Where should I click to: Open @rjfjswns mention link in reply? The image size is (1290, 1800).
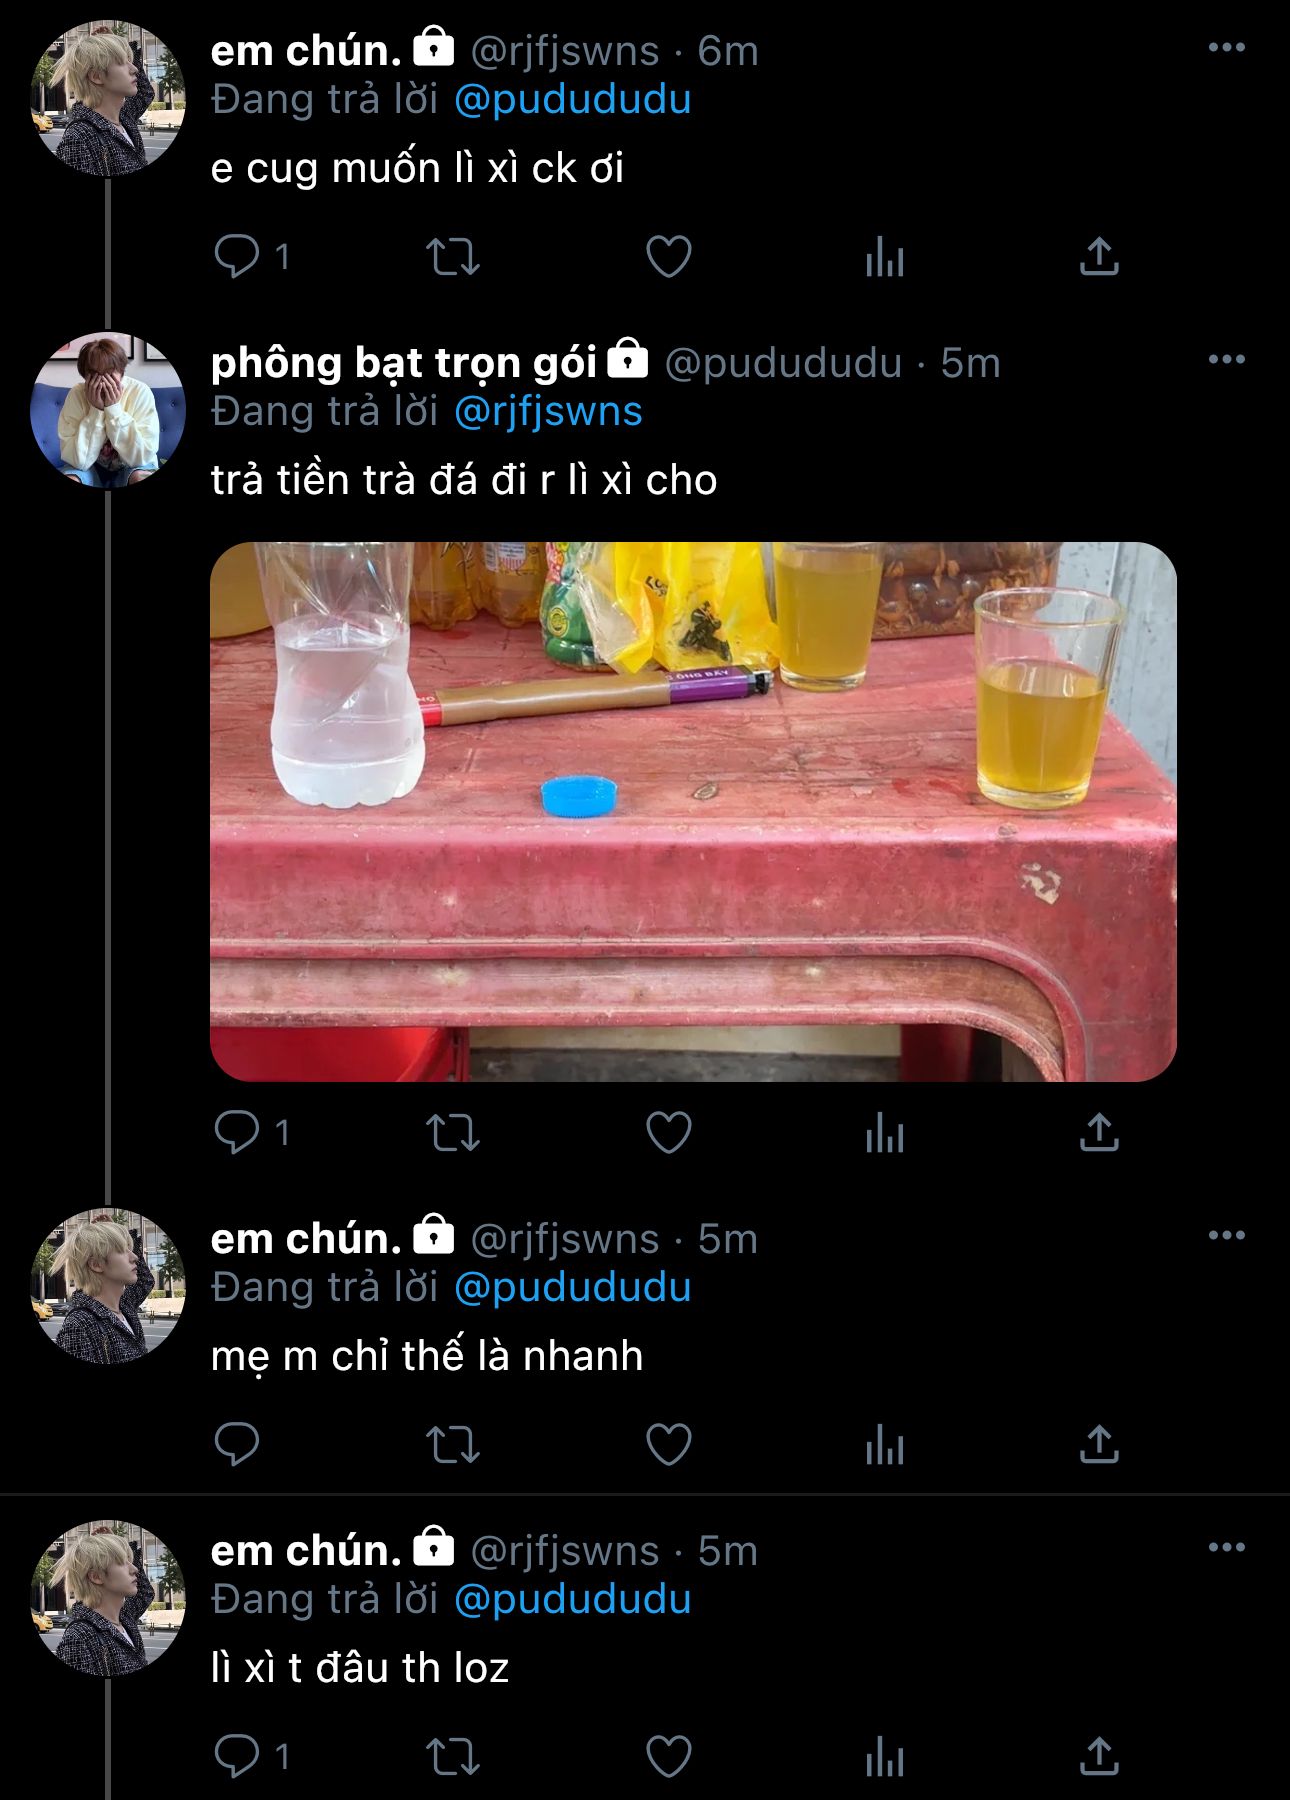tap(548, 412)
